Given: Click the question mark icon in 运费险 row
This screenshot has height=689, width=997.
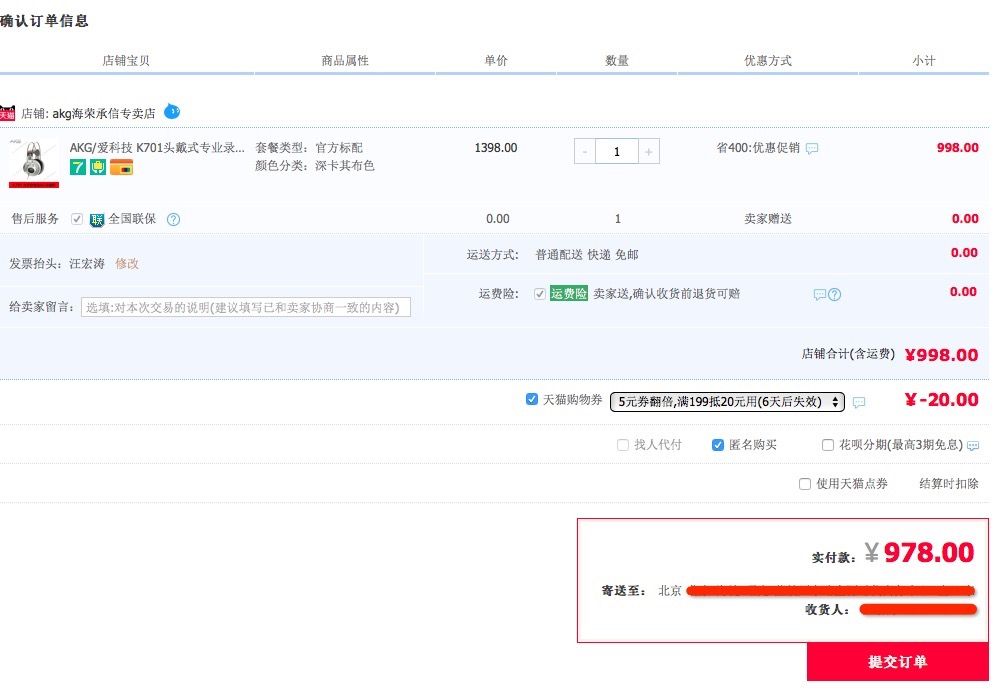Looking at the screenshot, I should [x=835, y=294].
